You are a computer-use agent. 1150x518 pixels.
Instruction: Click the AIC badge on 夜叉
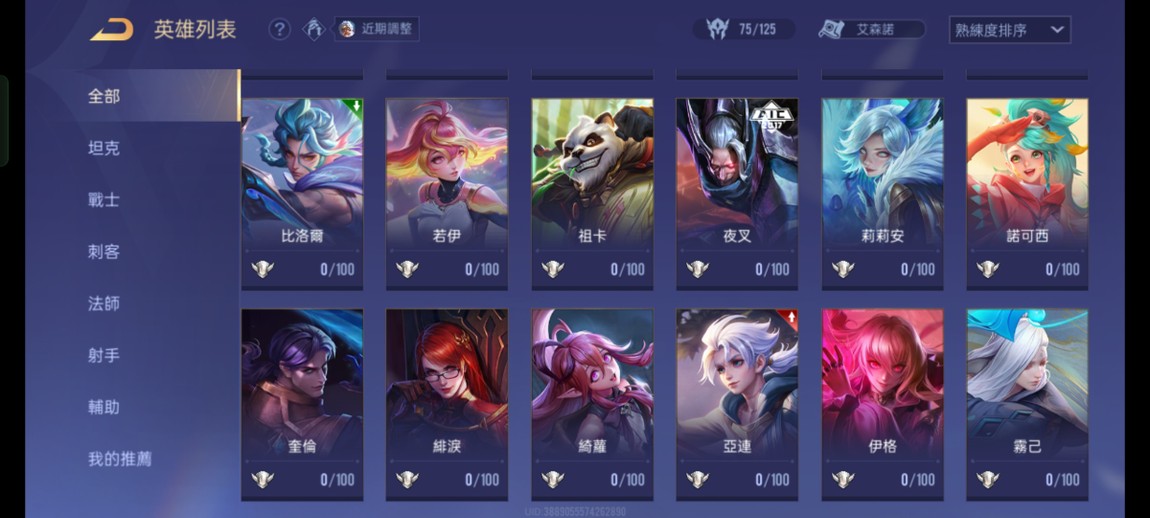(772, 115)
